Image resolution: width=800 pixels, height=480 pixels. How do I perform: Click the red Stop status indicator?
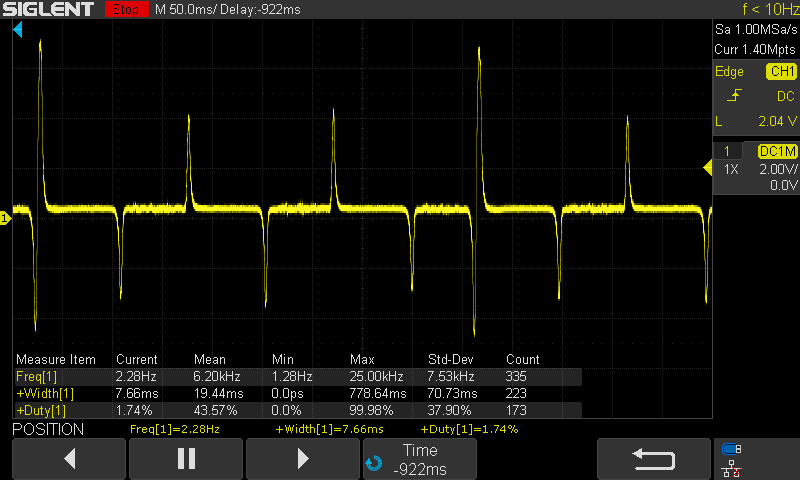(x=126, y=9)
